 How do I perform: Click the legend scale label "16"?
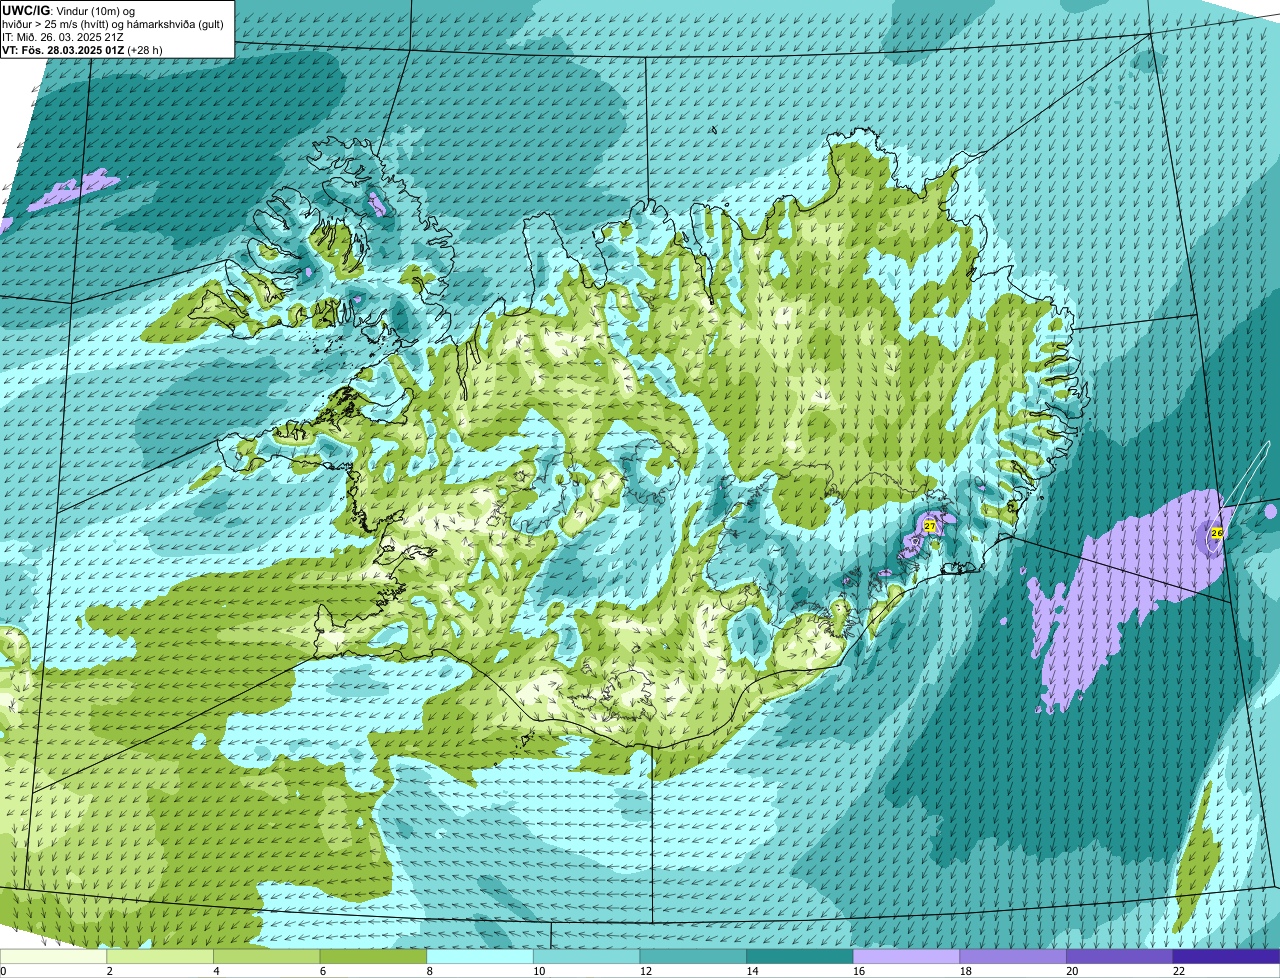pos(859,971)
